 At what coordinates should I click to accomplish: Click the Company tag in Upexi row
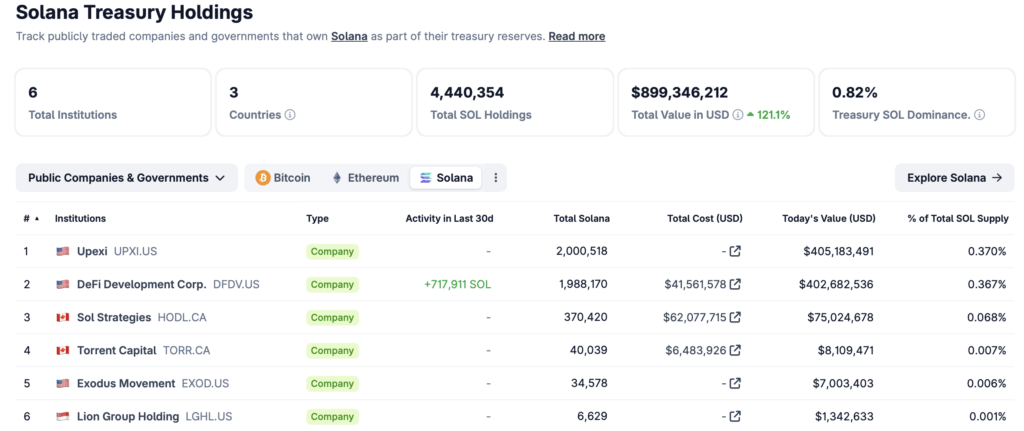(x=332, y=251)
